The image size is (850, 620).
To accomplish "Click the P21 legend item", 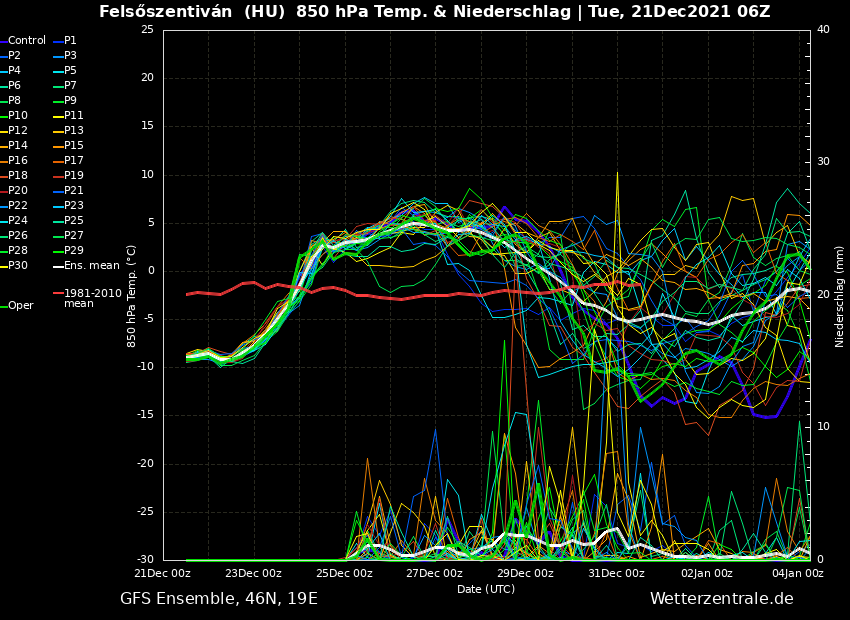I will tap(73, 191).
